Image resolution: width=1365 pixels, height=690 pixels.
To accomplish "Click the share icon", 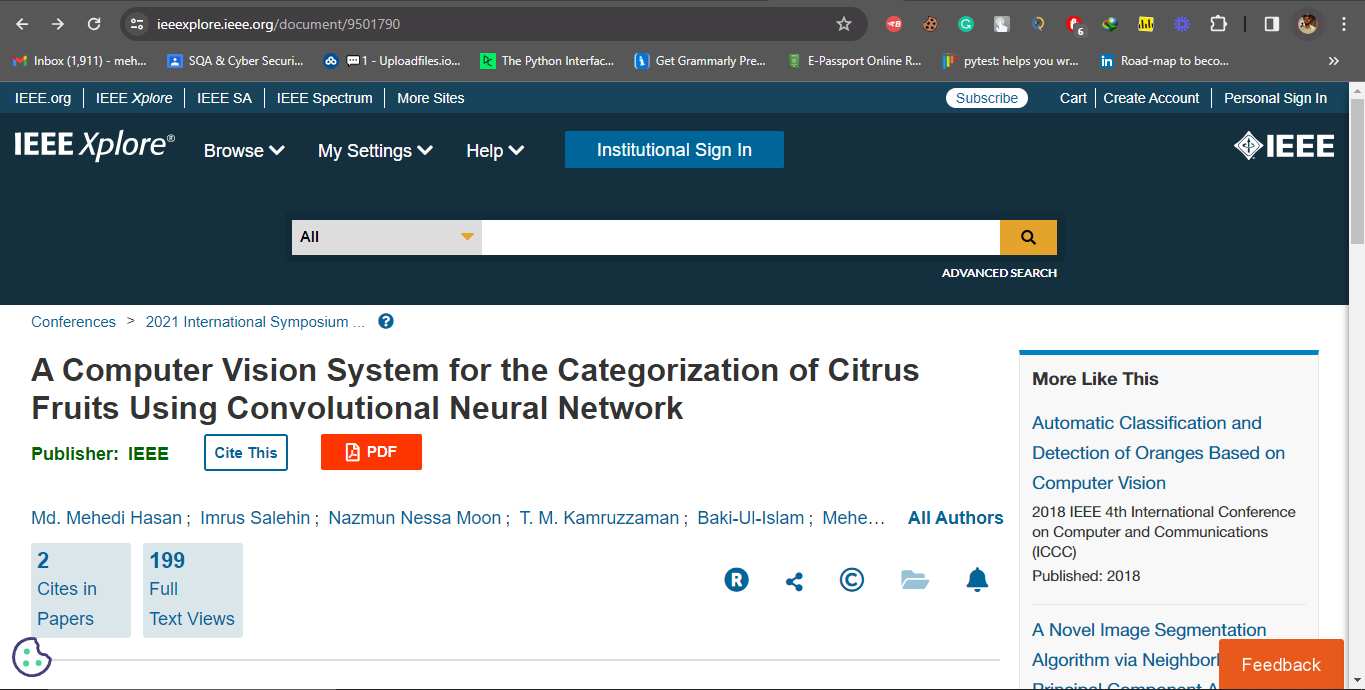I will pos(794,581).
